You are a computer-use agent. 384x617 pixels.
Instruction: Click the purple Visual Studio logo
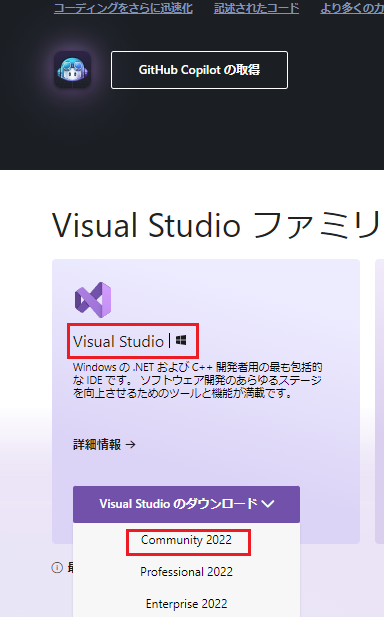93,300
